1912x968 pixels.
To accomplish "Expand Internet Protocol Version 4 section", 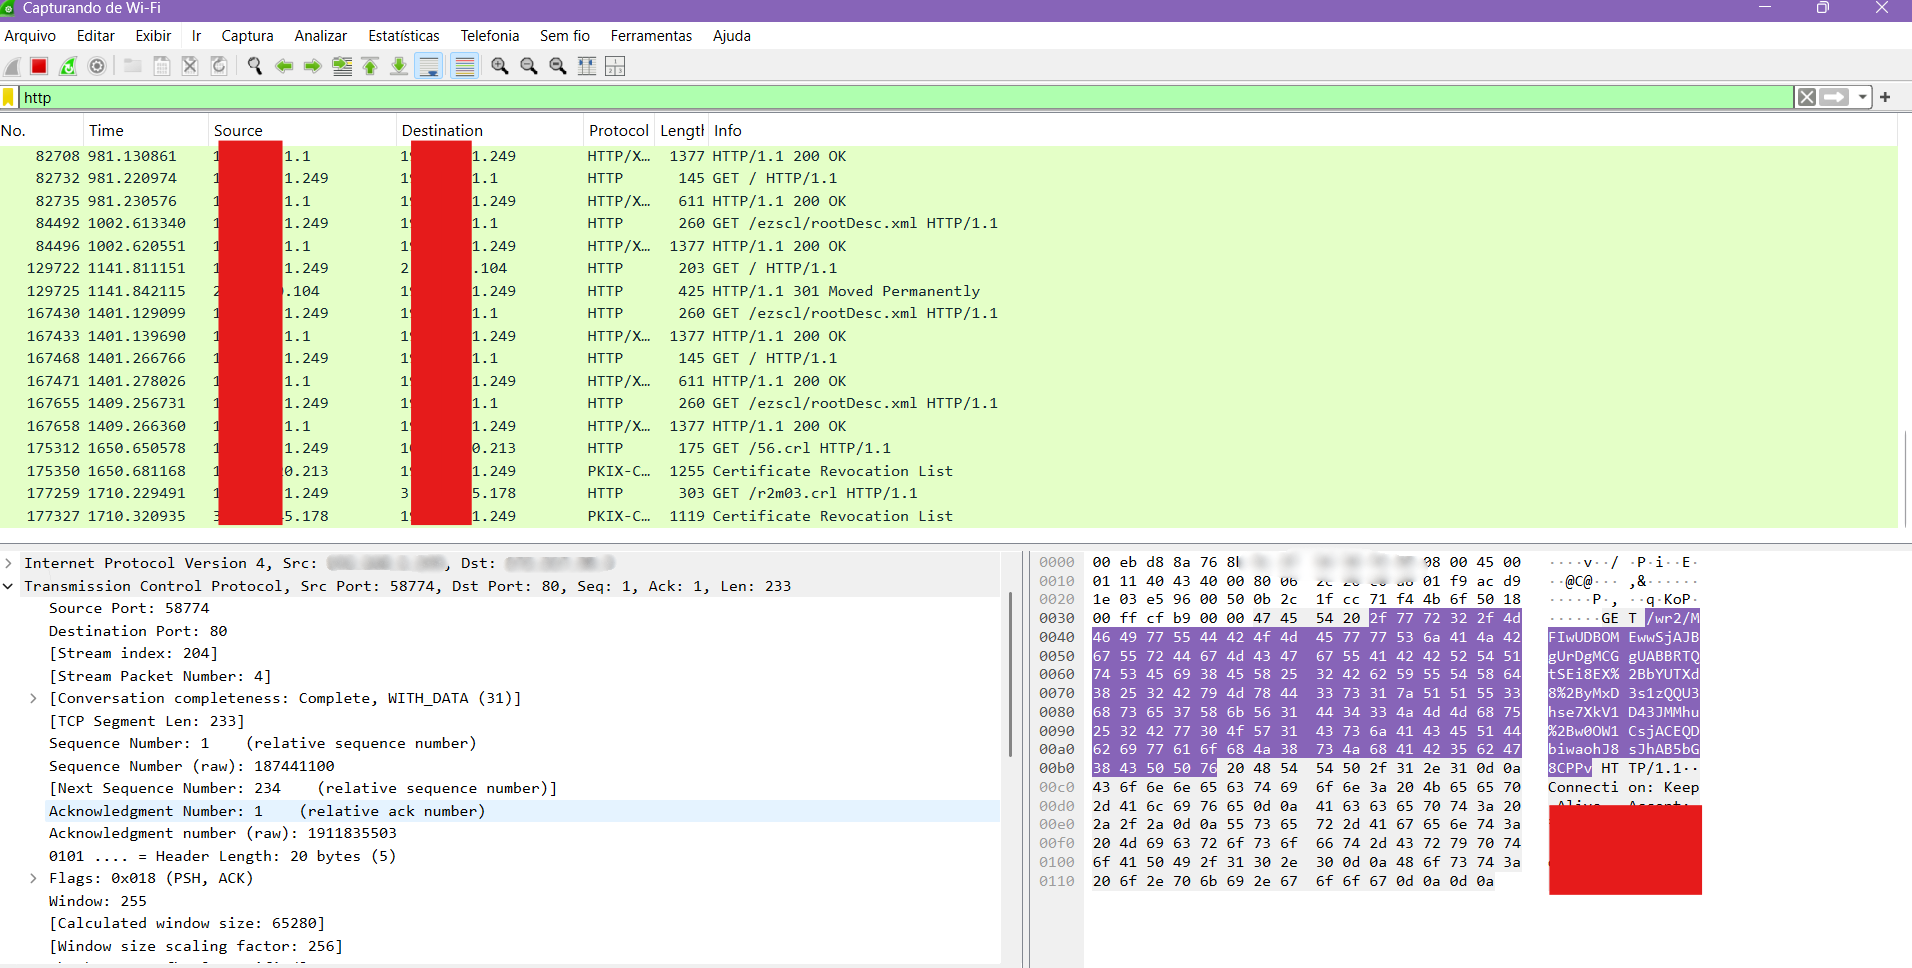I will 9,564.
